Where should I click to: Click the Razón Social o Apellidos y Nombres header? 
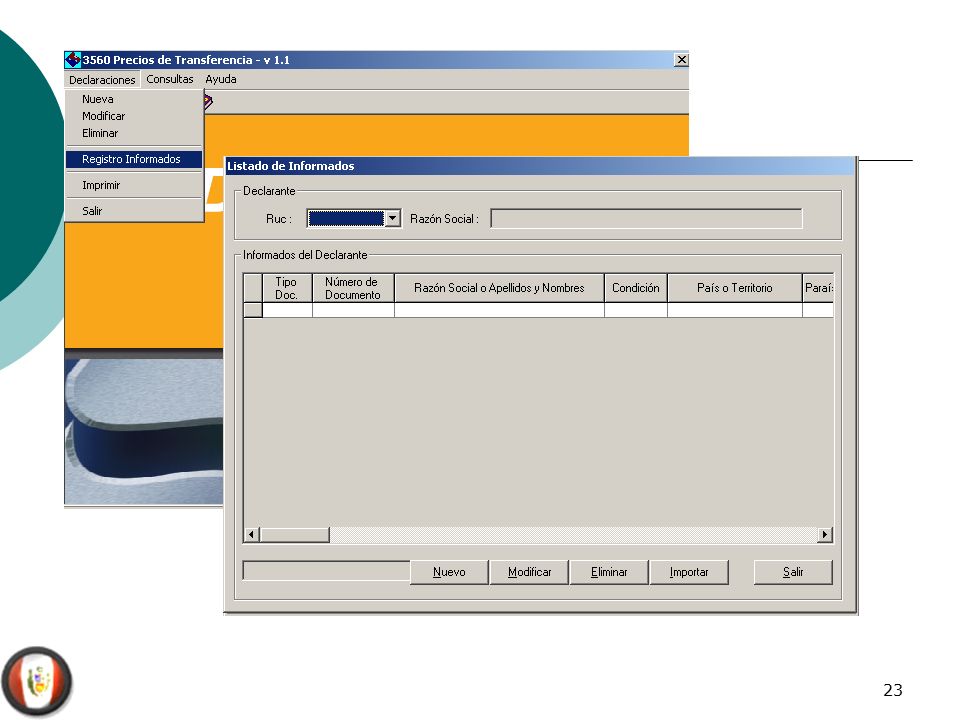pos(499,288)
